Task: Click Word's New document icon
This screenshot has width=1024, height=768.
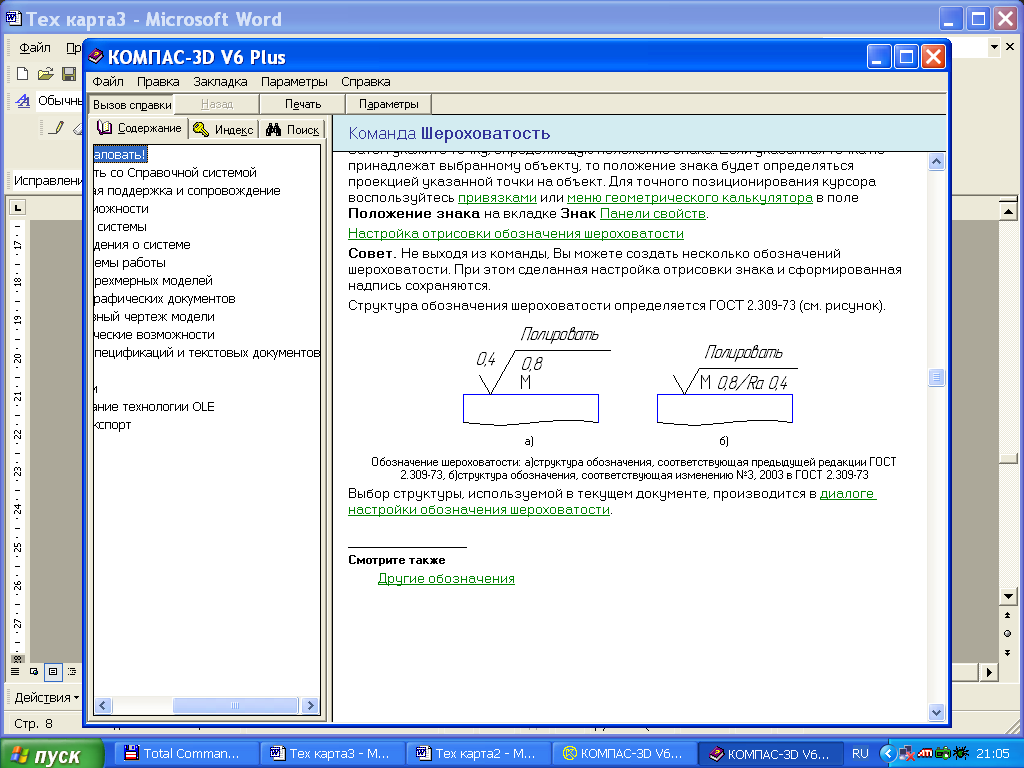Action: point(22,74)
